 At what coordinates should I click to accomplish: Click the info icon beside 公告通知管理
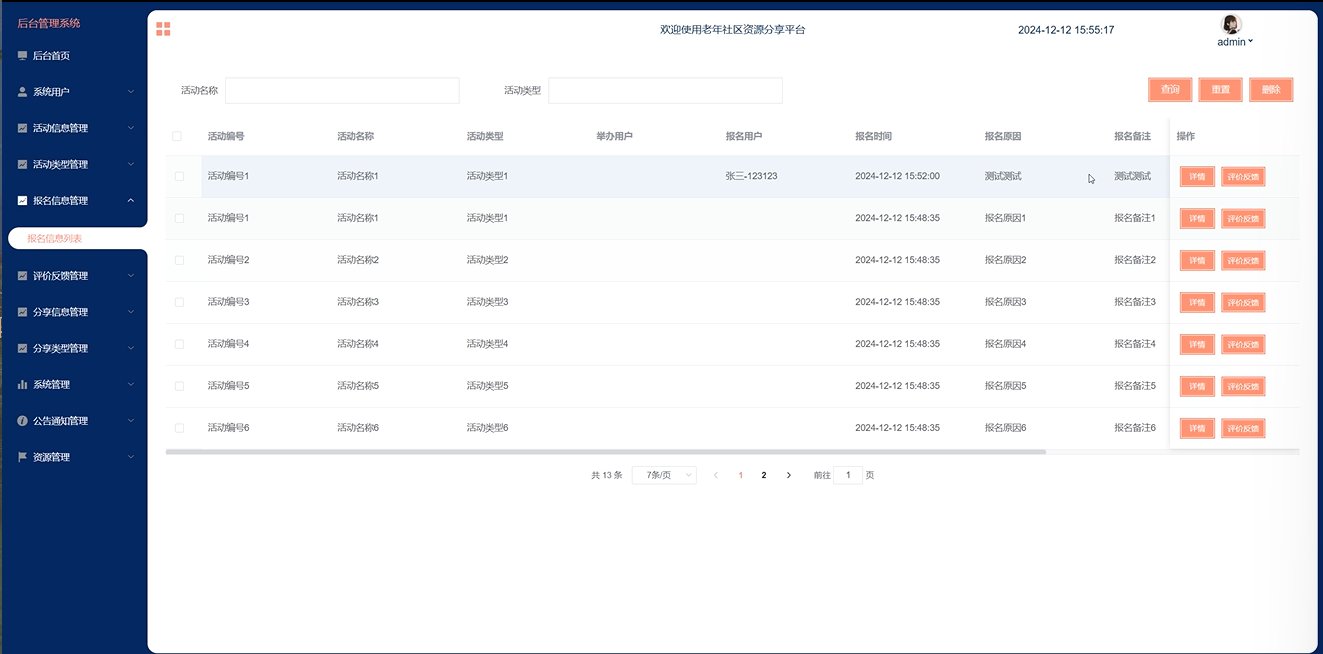point(22,421)
